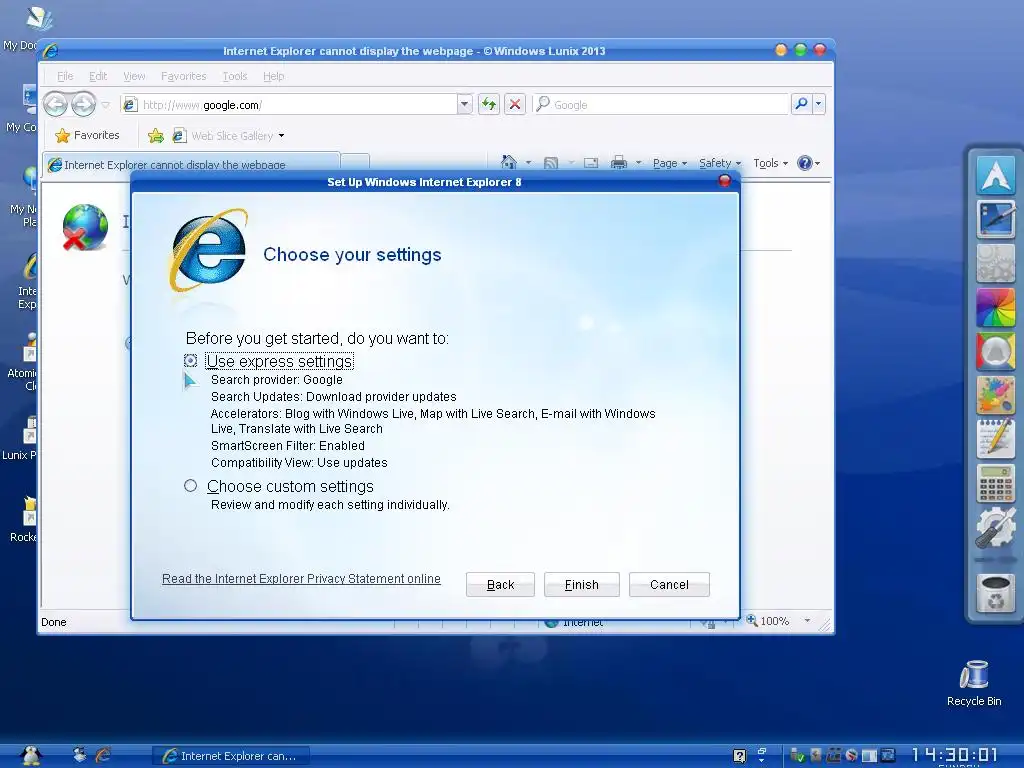Open the Help menu
Viewport: 1024px width, 768px height.
[273, 76]
